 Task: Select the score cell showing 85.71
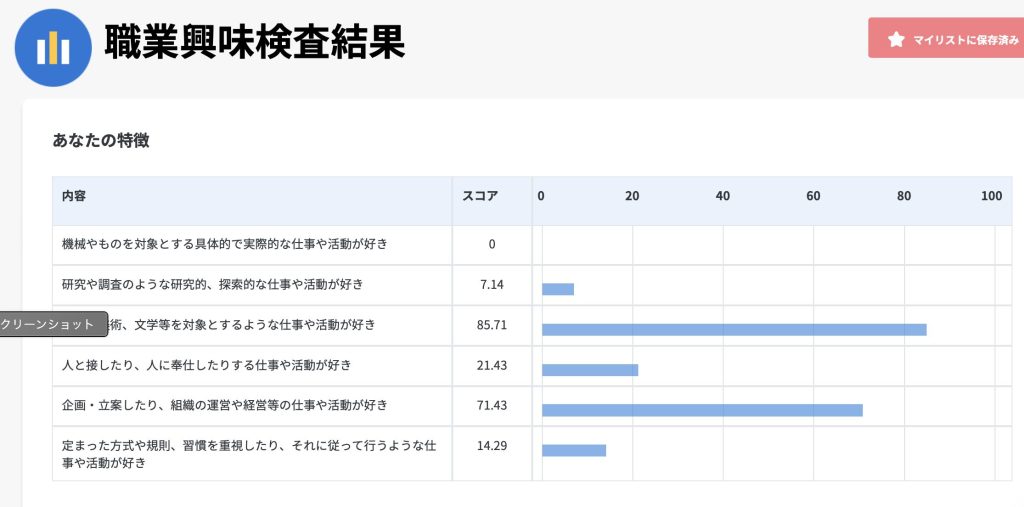coord(491,325)
